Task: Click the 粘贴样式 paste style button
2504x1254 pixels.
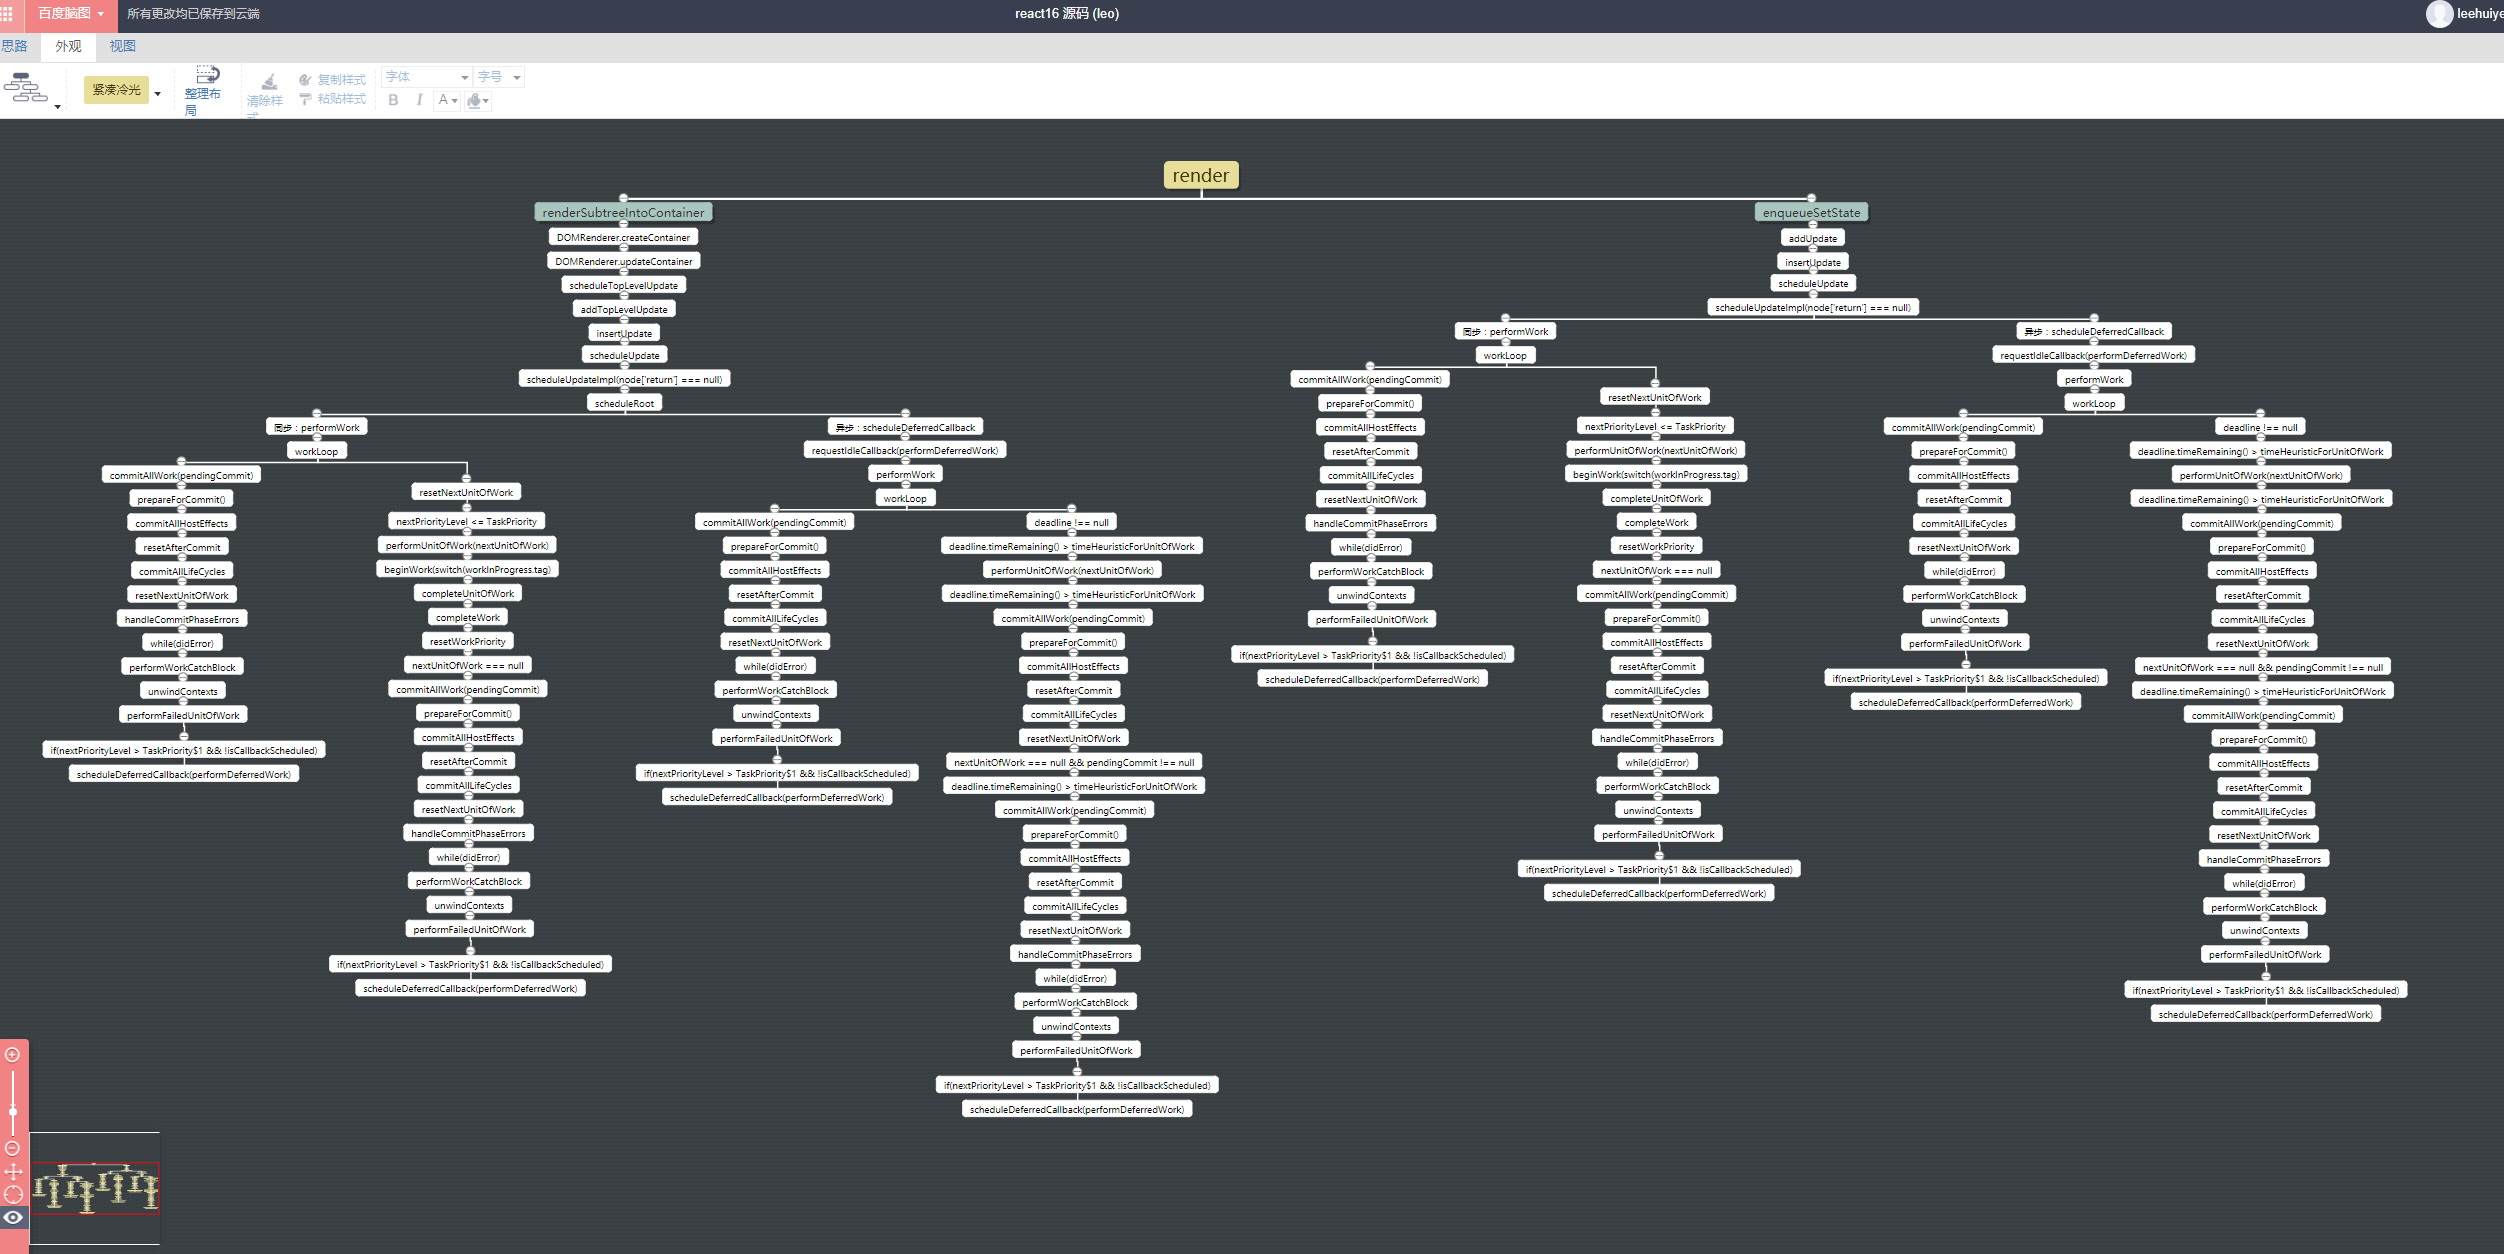Action: (332, 99)
